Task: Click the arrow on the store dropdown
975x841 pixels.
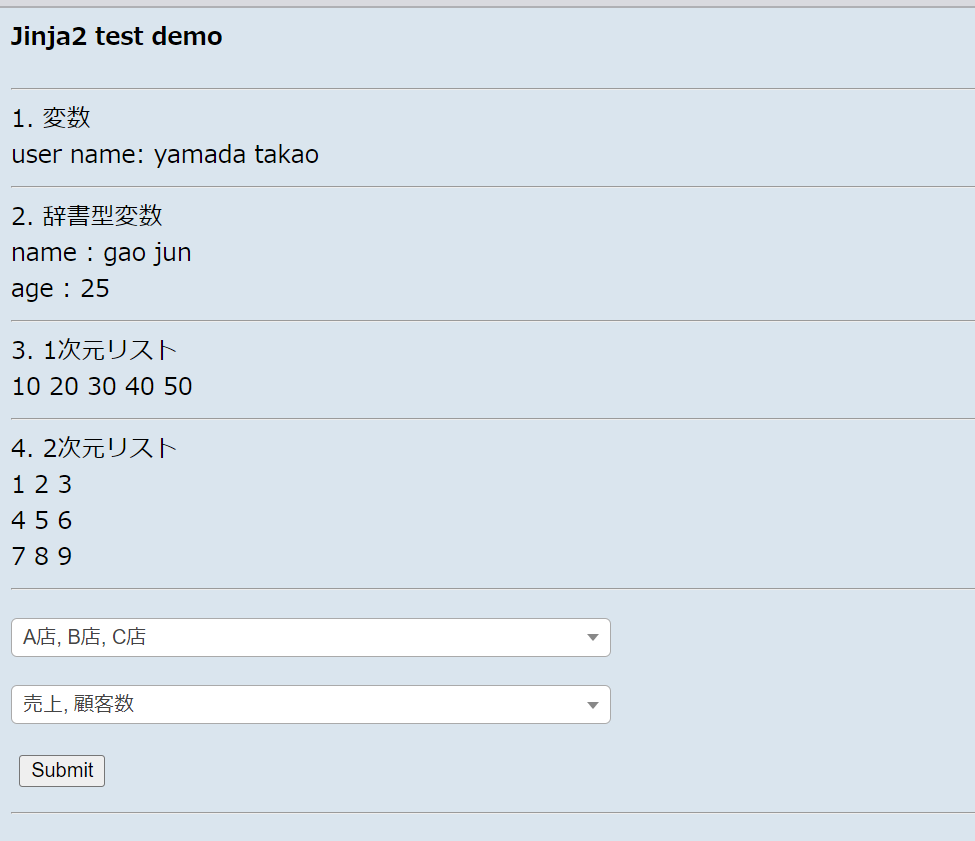Action: tap(592, 637)
